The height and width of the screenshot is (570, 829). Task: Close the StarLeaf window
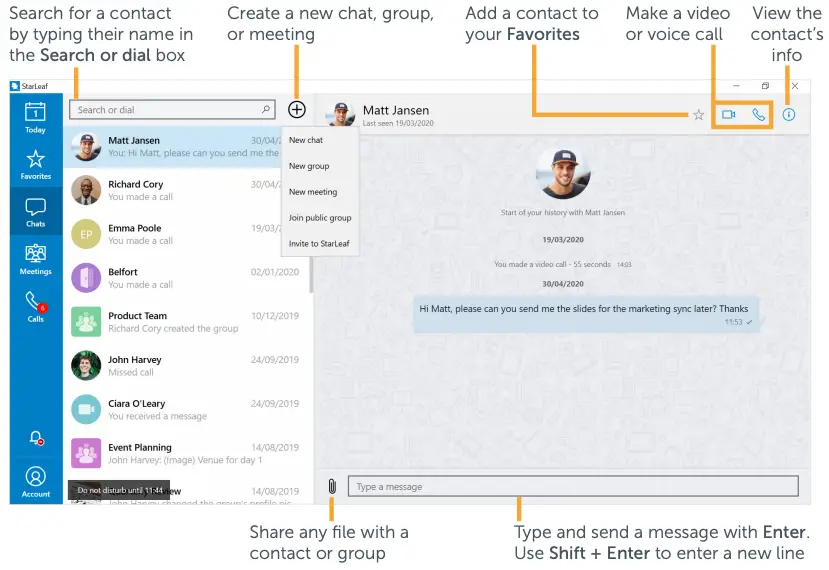[x=795, y=86]
